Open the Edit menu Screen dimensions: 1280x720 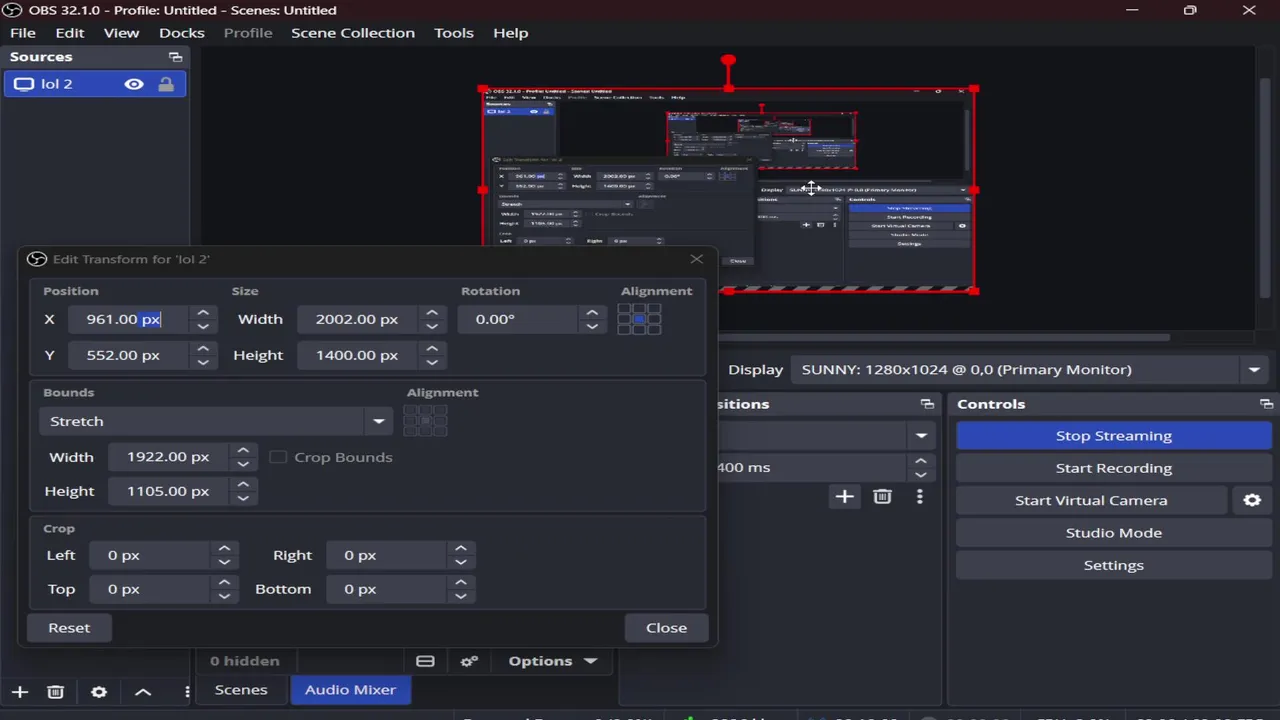pos(70,33)
